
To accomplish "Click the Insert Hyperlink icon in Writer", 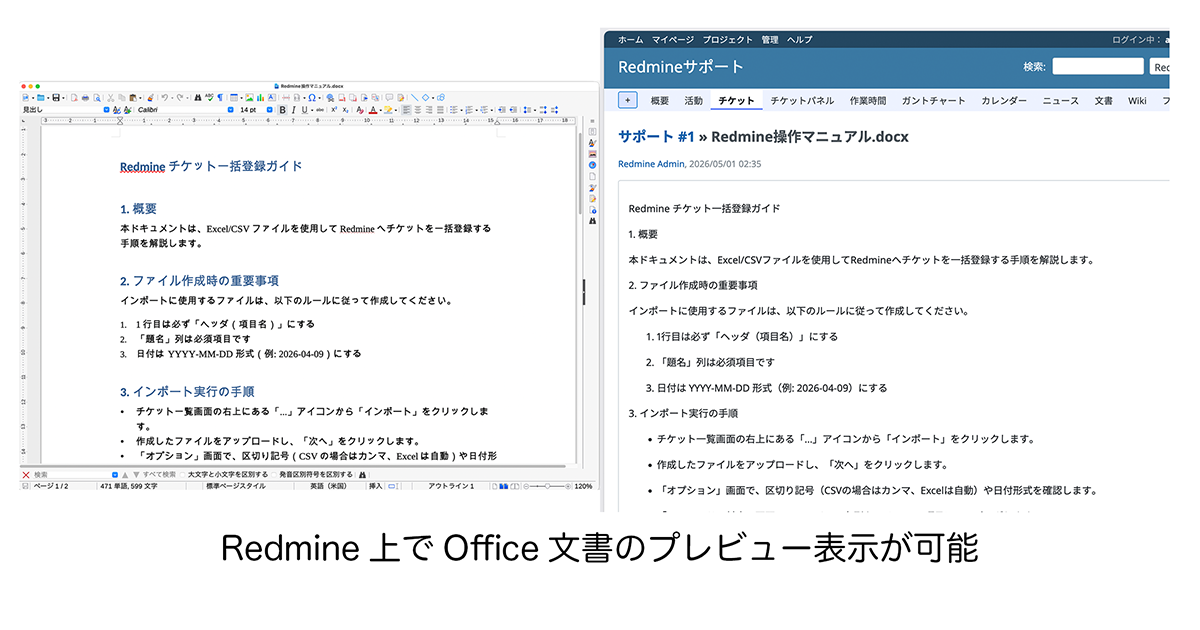I will tap(331, 98).
